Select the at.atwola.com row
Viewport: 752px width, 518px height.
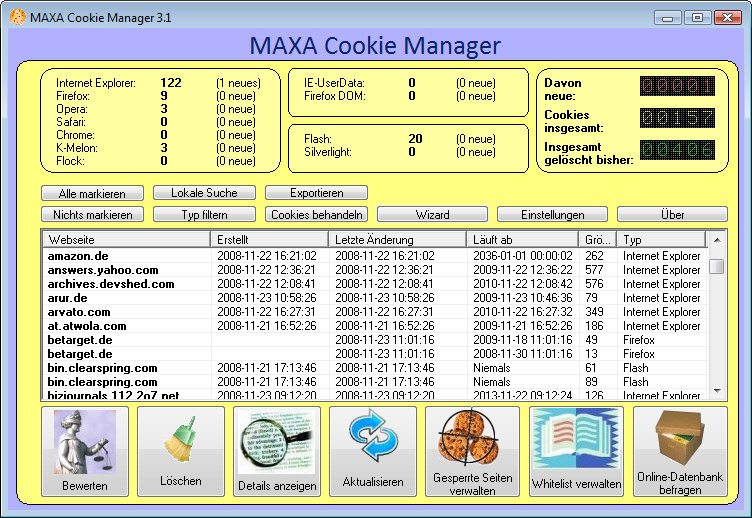coord(375,326)
